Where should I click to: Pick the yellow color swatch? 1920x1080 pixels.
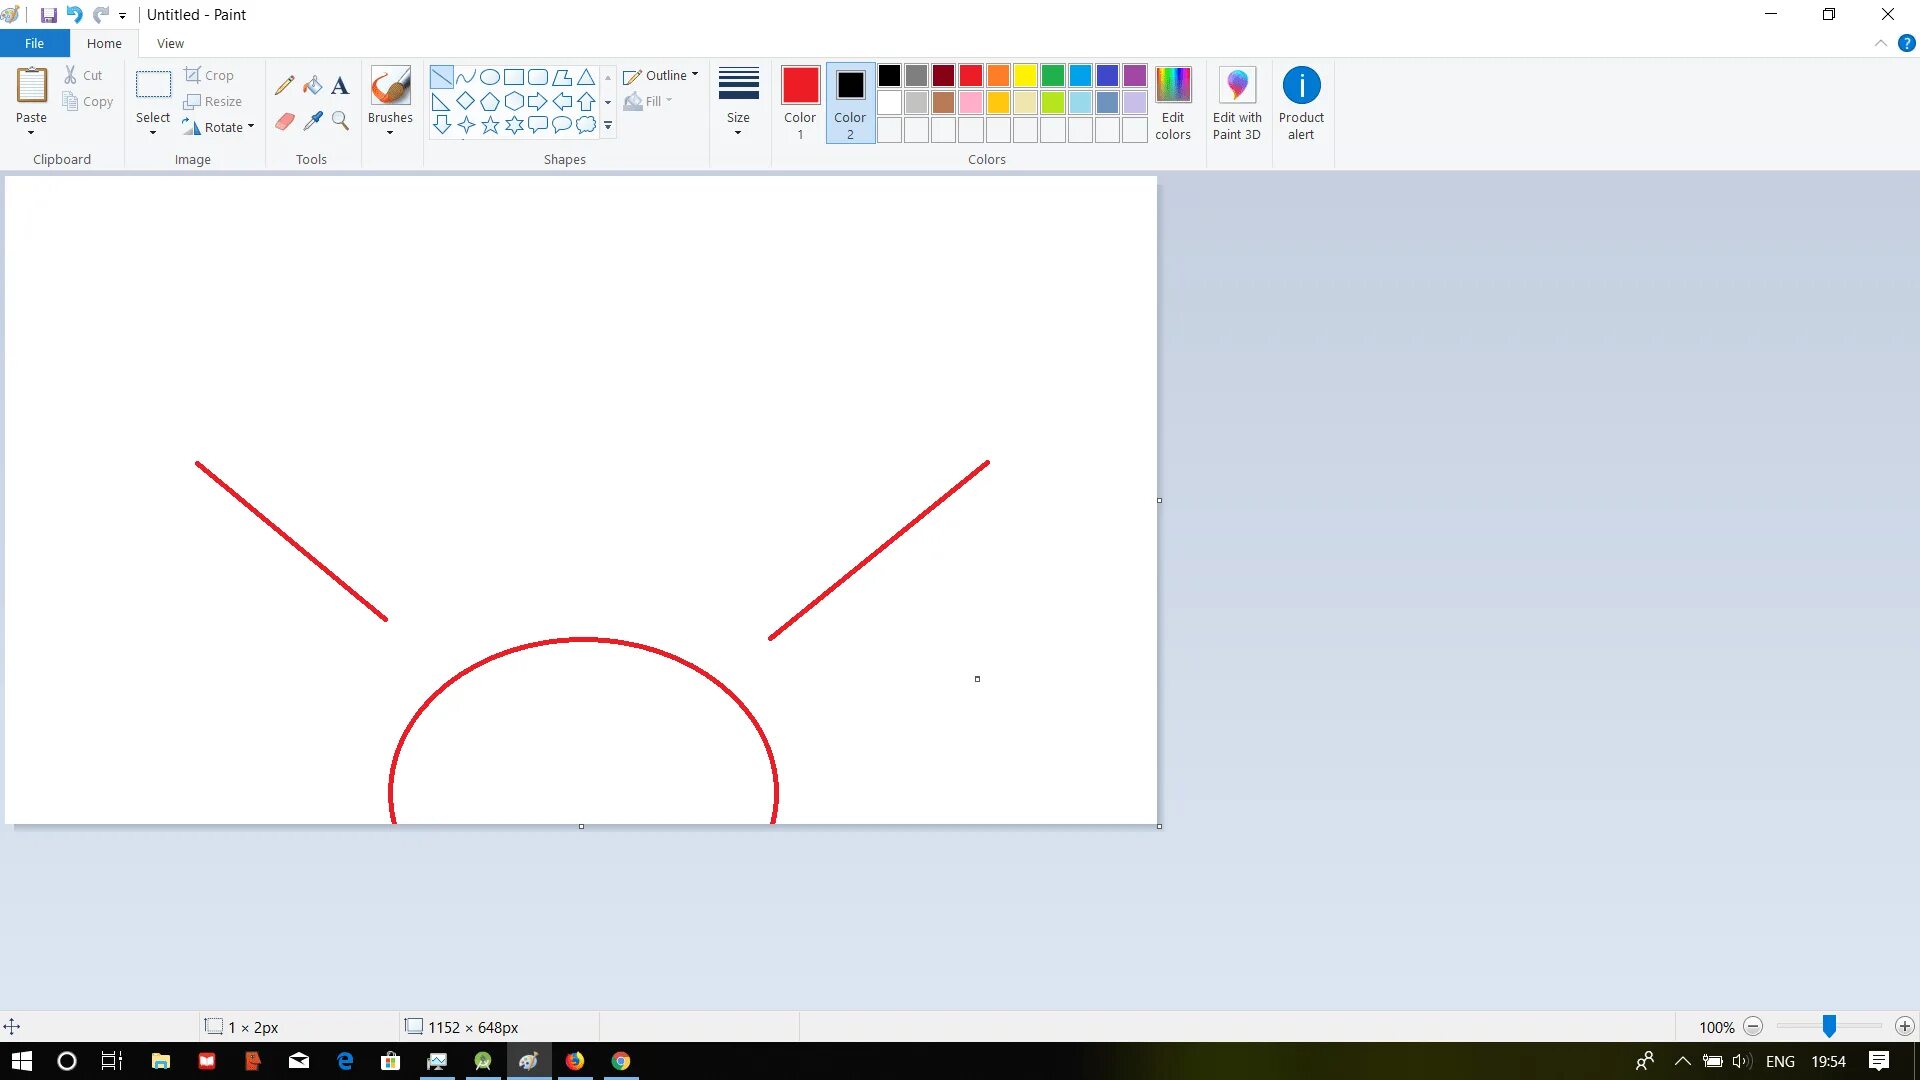pos(1025,76)
